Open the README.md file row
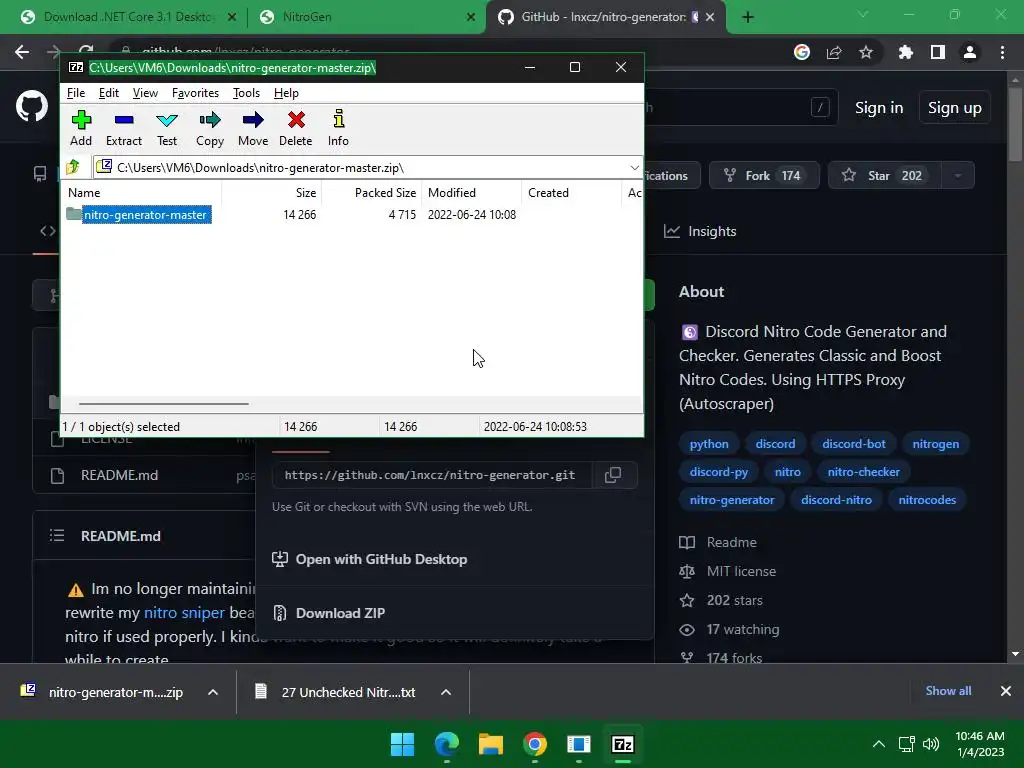Viewport: 1024px width, 768px height. pos(120,475)
